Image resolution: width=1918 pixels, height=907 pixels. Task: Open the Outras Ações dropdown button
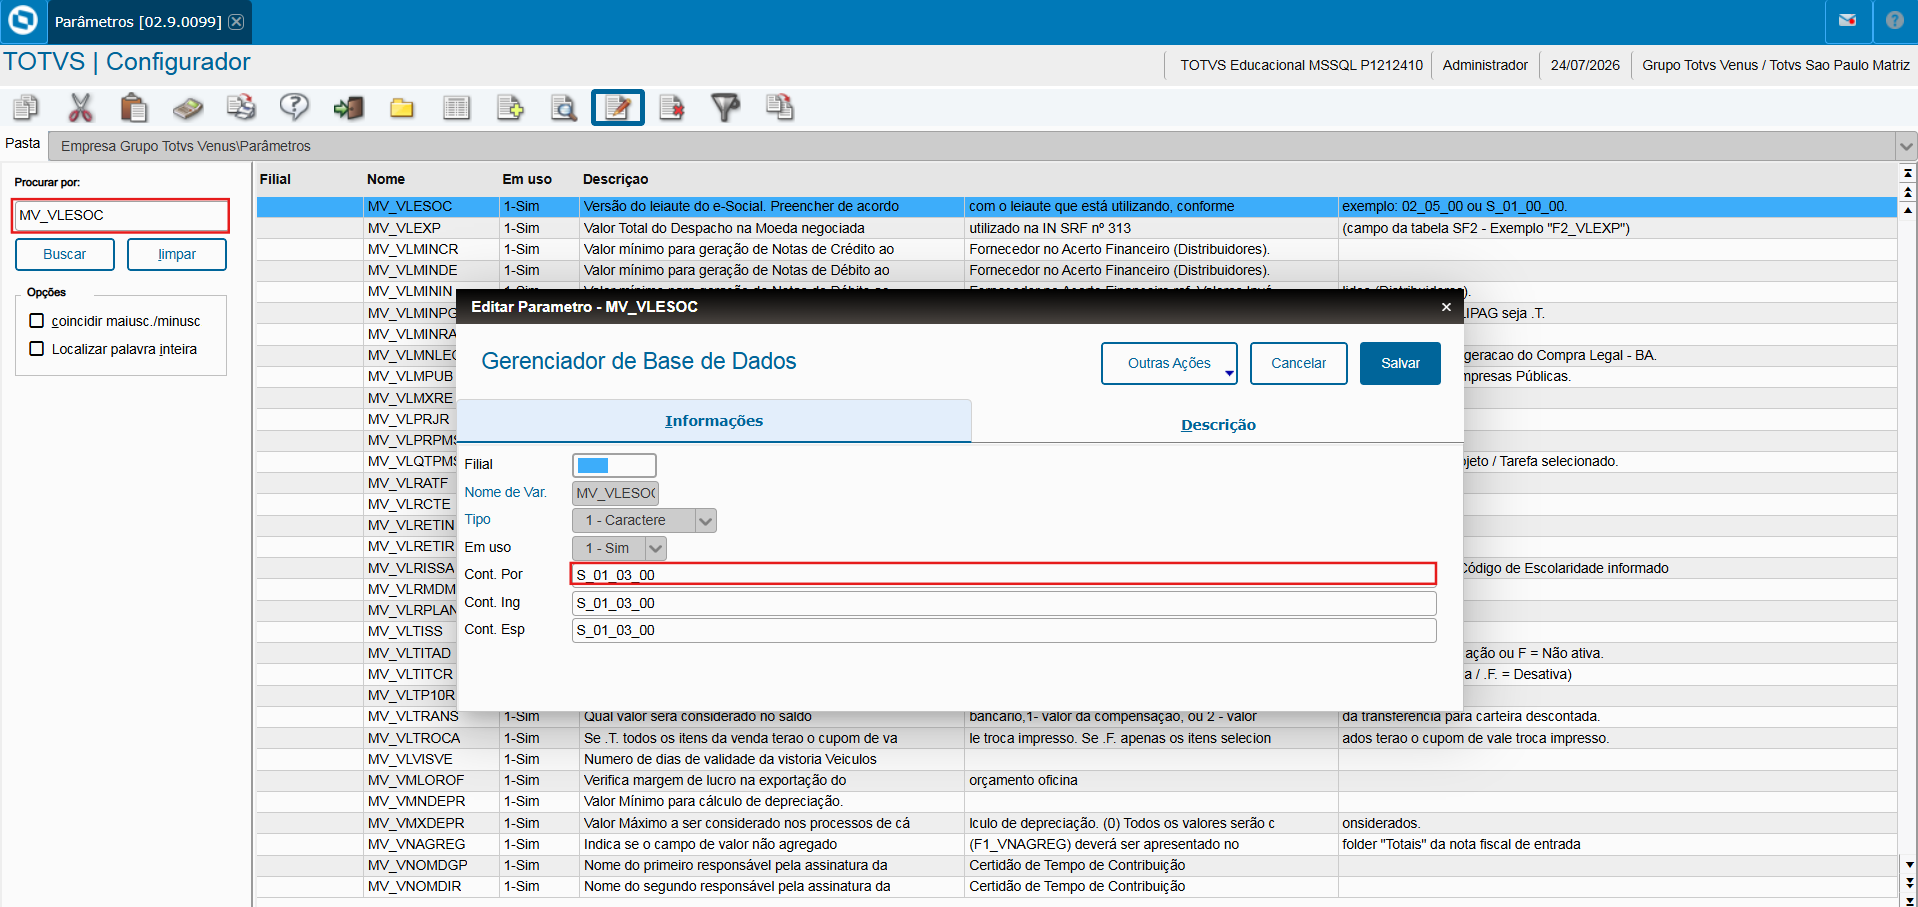click(x=1169, y=364)
